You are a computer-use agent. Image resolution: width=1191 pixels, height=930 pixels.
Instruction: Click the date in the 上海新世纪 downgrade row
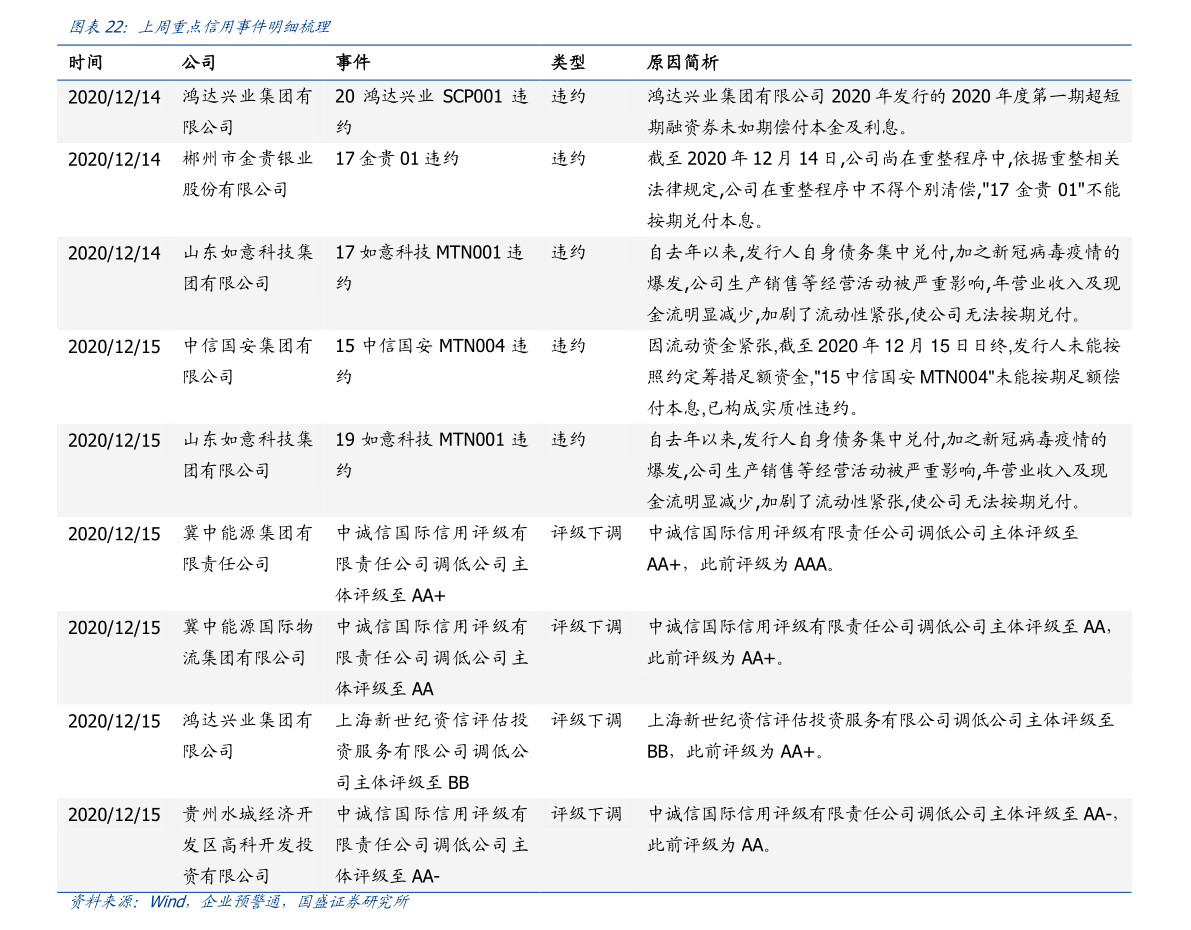click(x=114, y=721)
